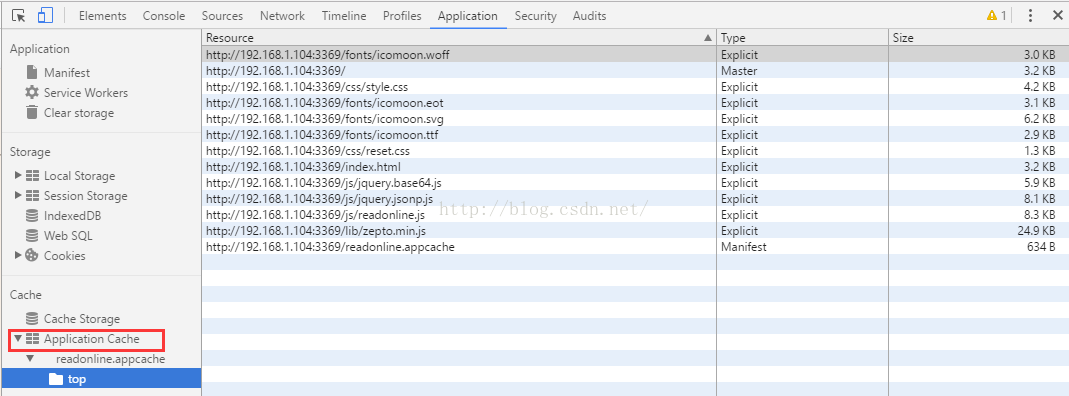Close the DevTools panel
This screenshot has height=396, width=1069.
1057,15
